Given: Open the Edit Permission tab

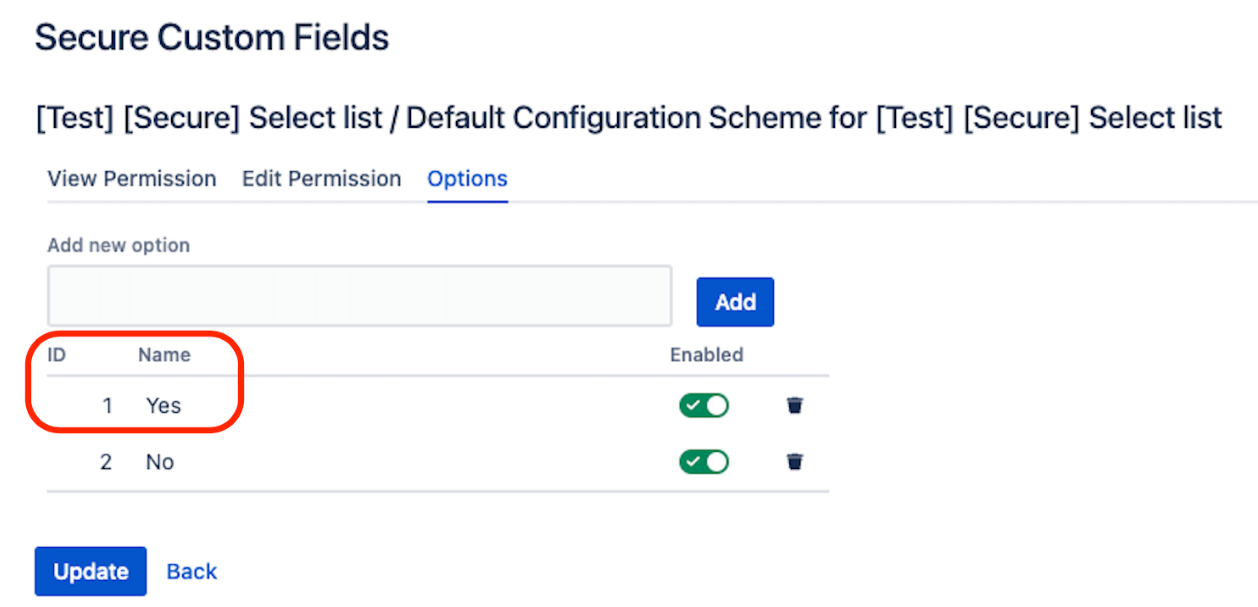Looking at the screenshot, I should point(321,179).
